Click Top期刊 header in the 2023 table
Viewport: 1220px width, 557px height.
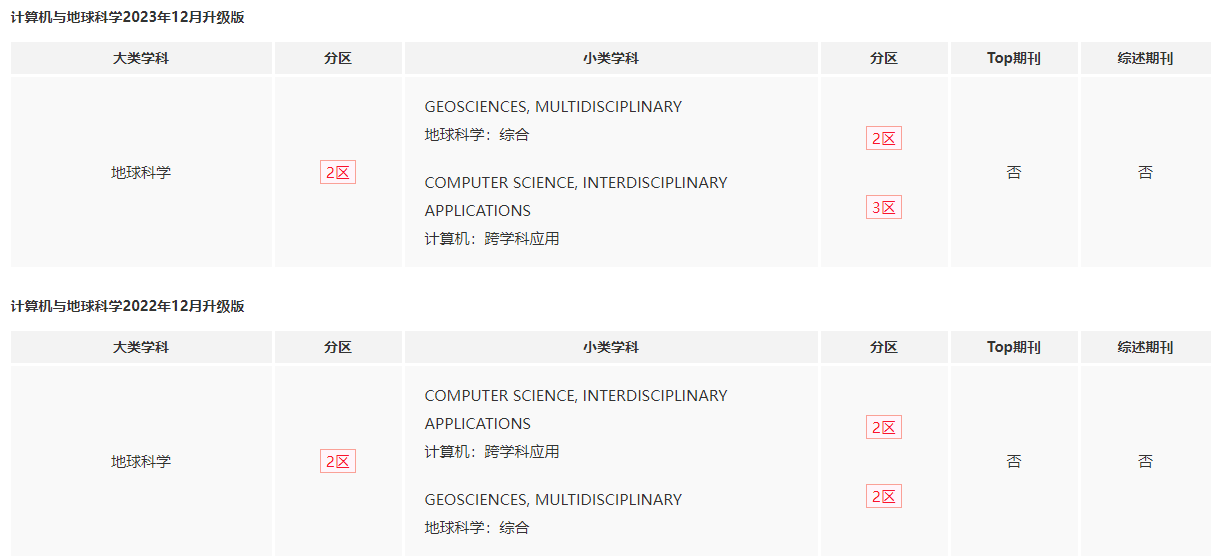tap(1014, 58)
